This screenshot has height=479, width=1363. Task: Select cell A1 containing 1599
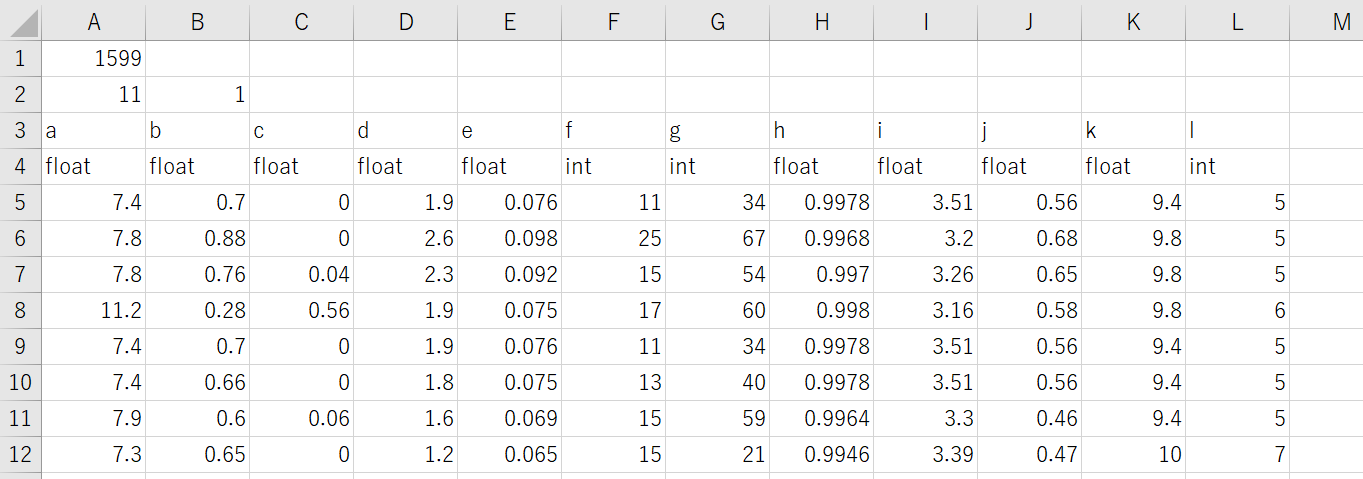[x=93, y=58]
